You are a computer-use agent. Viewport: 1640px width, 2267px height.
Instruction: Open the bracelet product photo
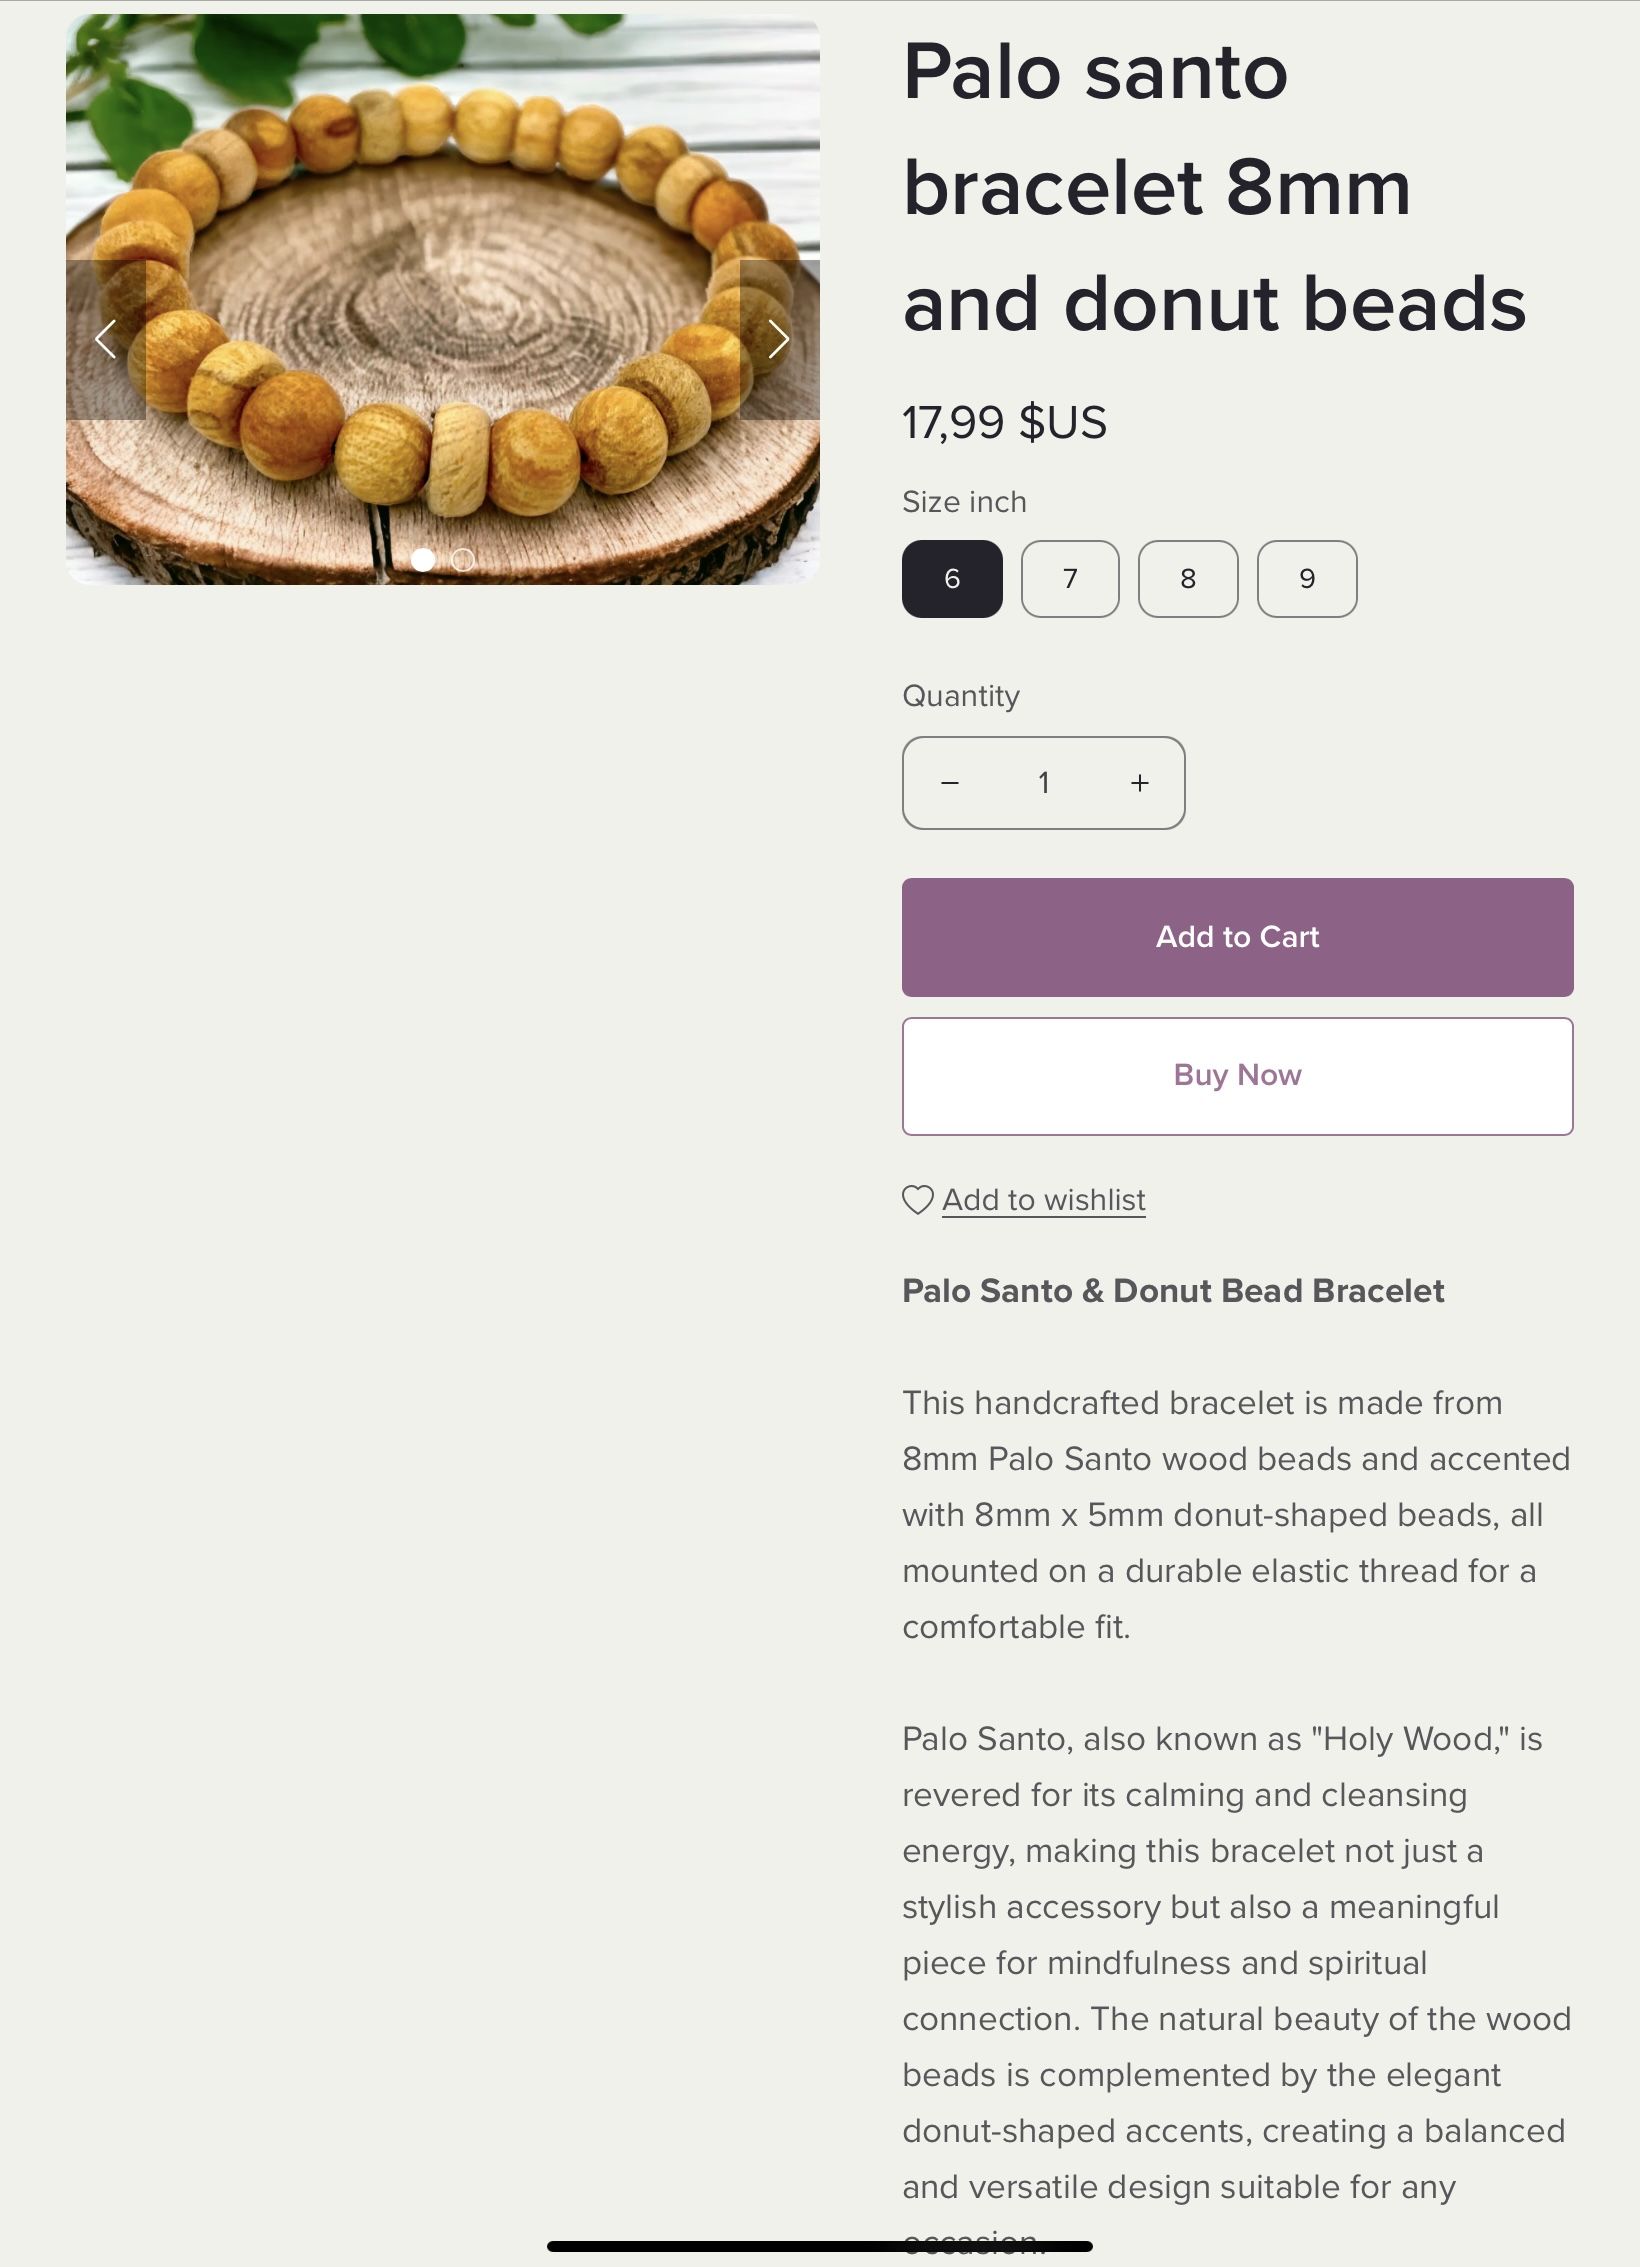tap(443, 300)
